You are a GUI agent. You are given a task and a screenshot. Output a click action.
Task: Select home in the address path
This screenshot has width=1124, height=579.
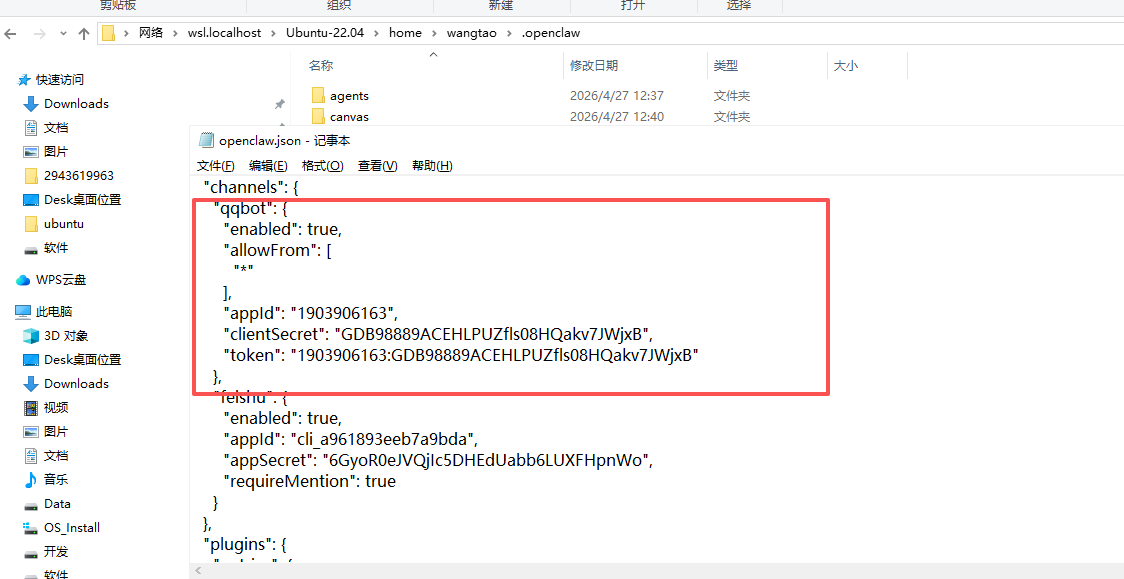[406, 33]
